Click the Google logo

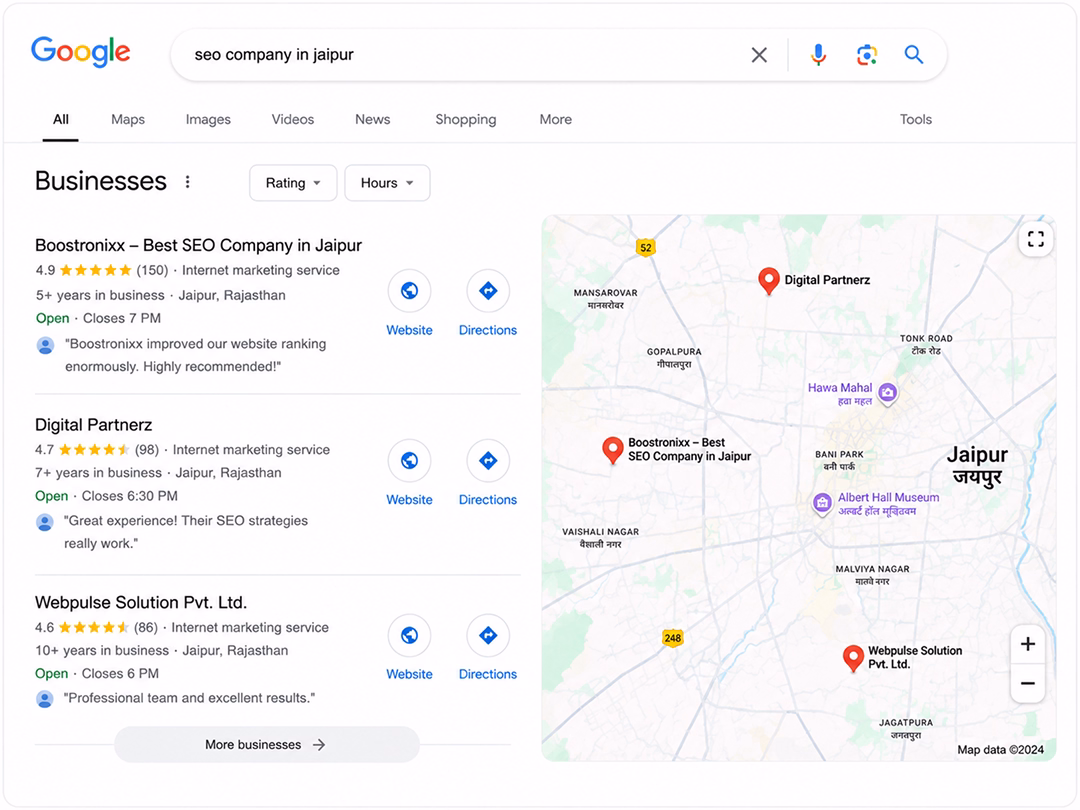coord(81,52)
